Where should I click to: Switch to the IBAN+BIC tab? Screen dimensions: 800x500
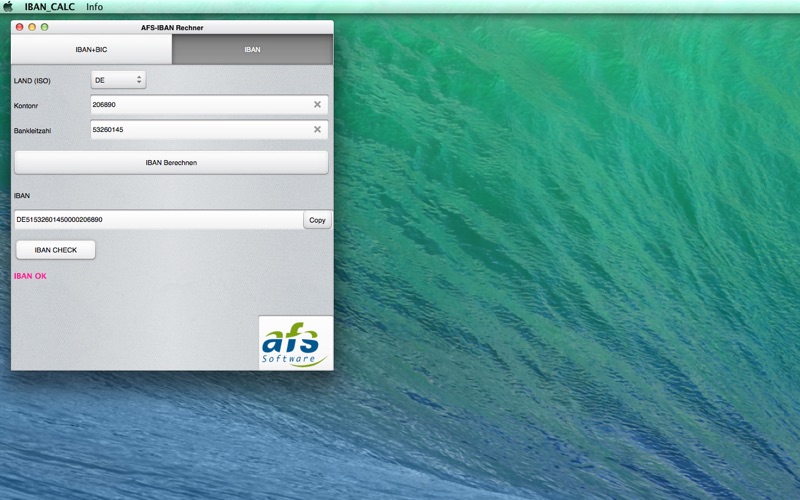[x=91, y=49]
